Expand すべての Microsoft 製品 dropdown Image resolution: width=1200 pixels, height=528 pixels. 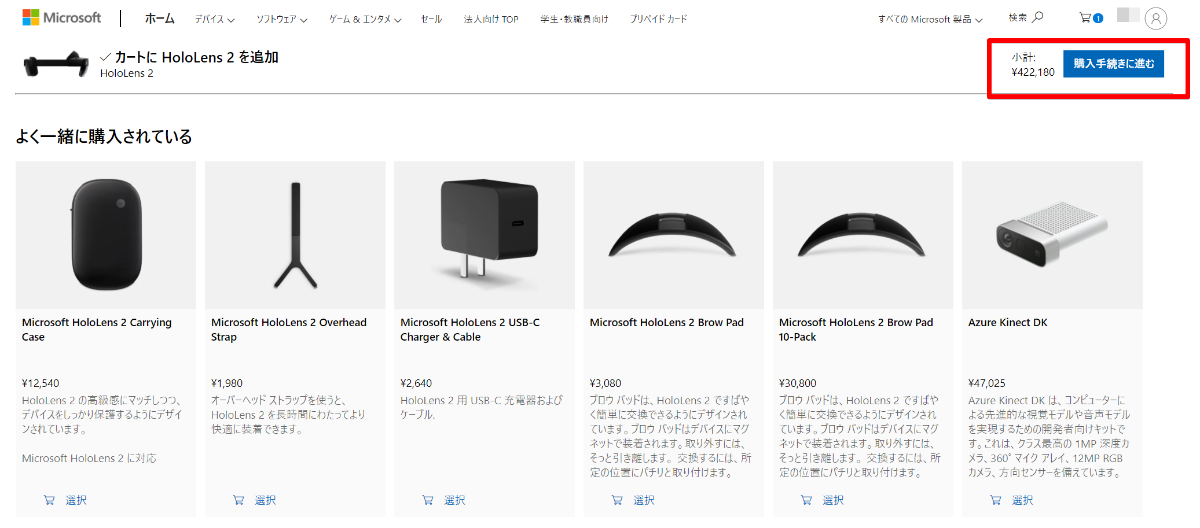click(x=930, y=19)
